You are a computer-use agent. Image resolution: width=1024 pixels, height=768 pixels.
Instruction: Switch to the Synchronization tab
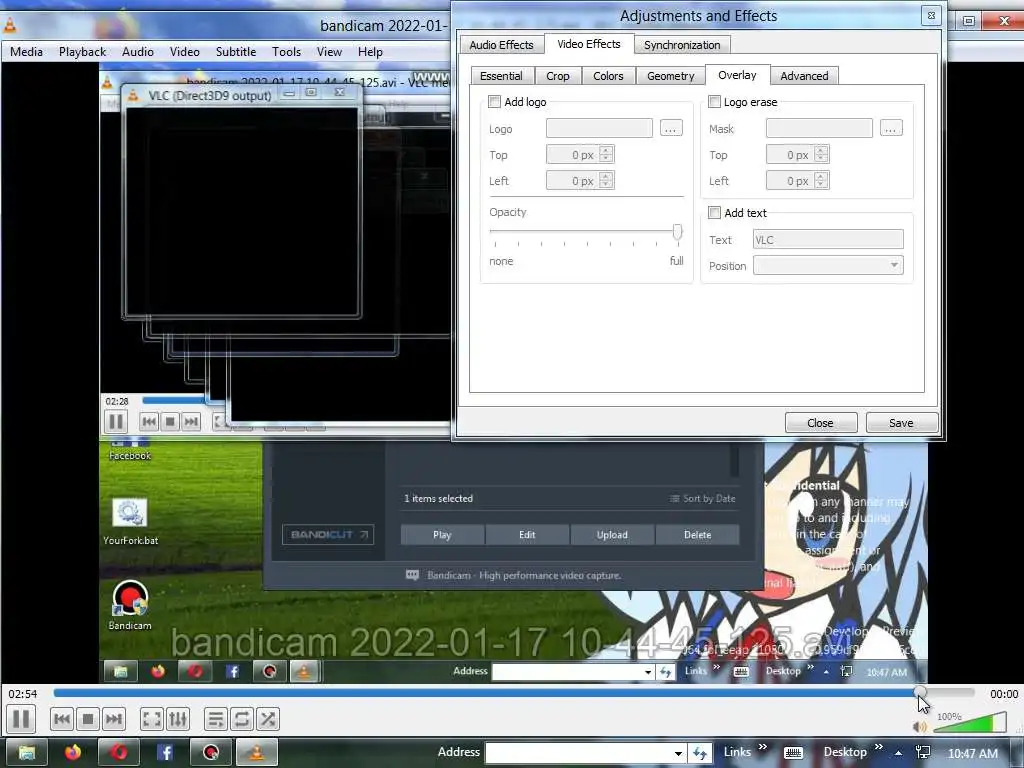(682, 44)
